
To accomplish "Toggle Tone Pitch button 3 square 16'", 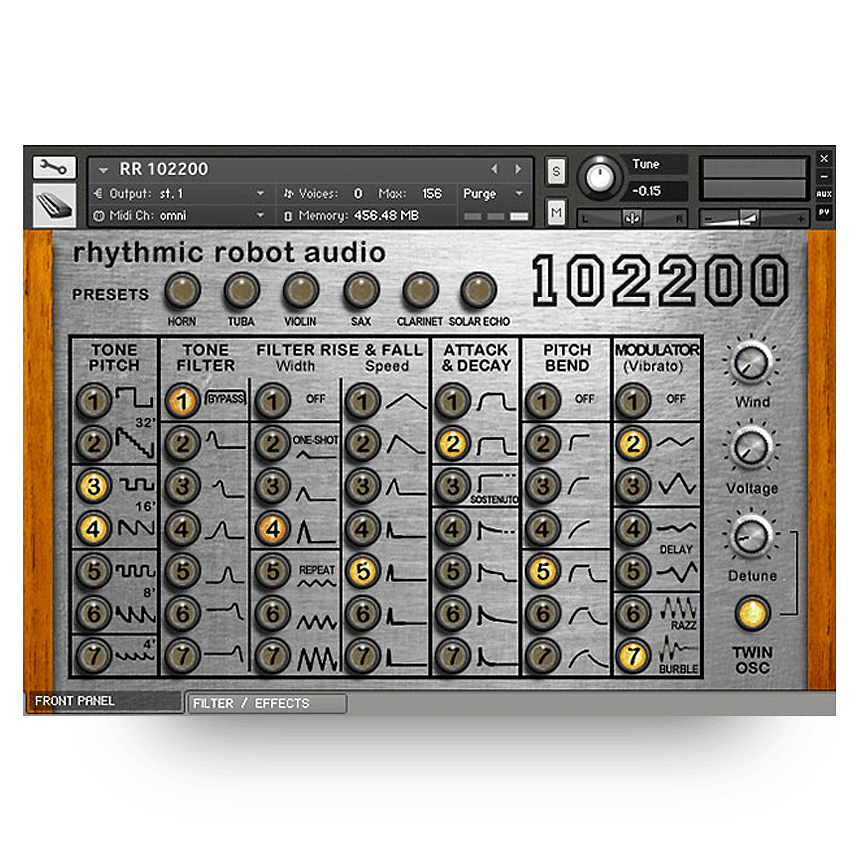I will [x=93, y=486].
